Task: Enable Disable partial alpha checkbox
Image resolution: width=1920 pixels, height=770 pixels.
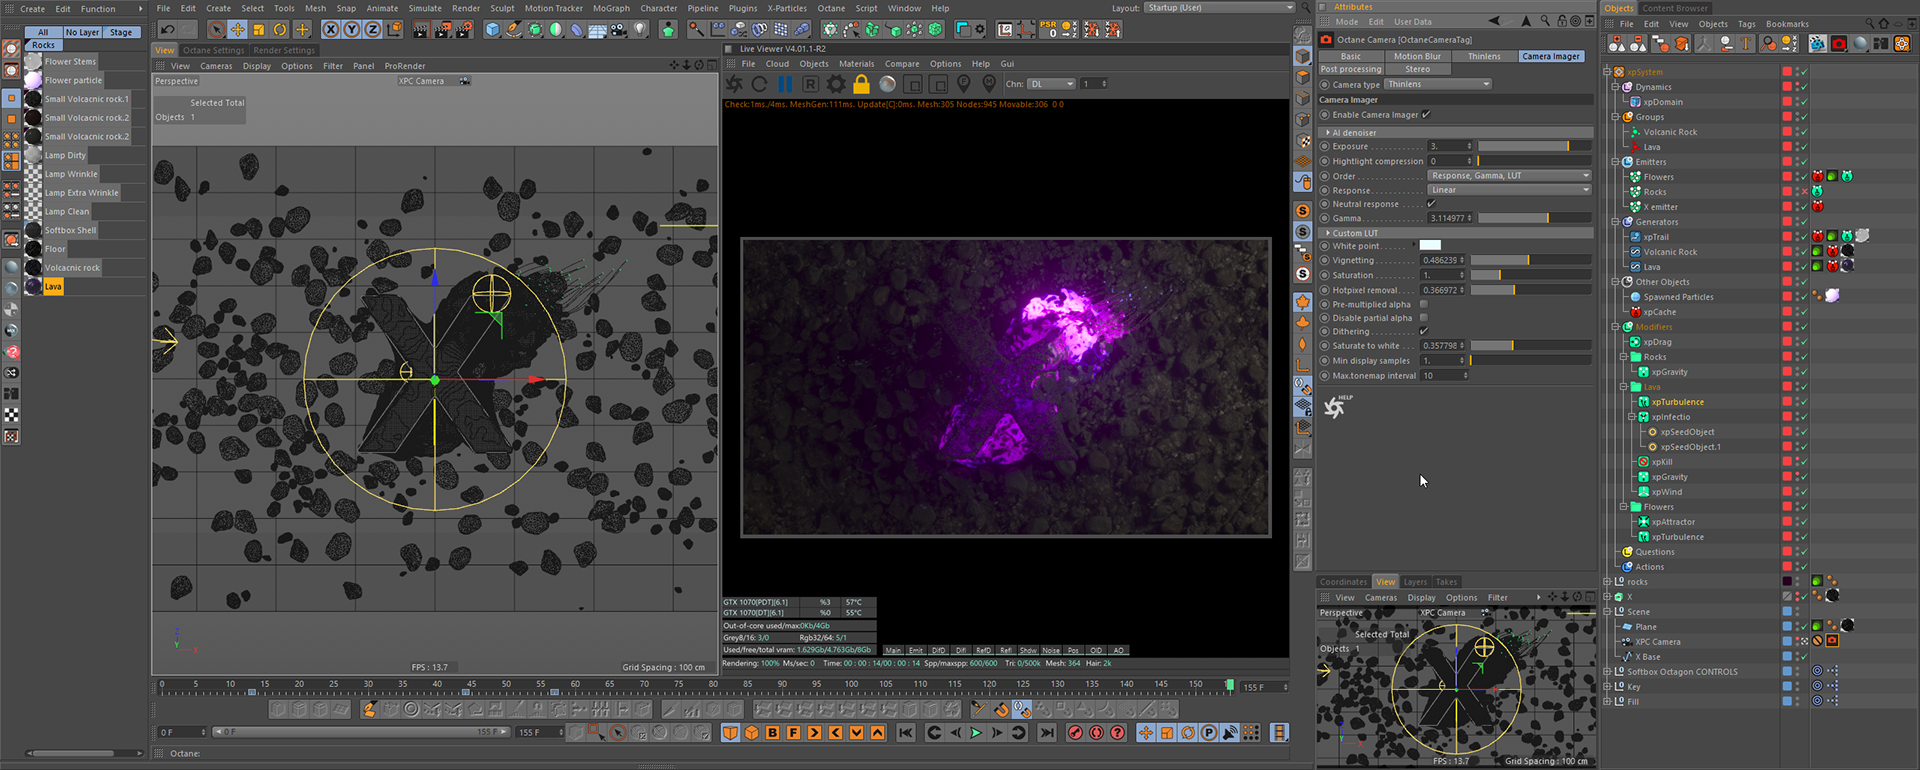Action: tap(1424, 318)
